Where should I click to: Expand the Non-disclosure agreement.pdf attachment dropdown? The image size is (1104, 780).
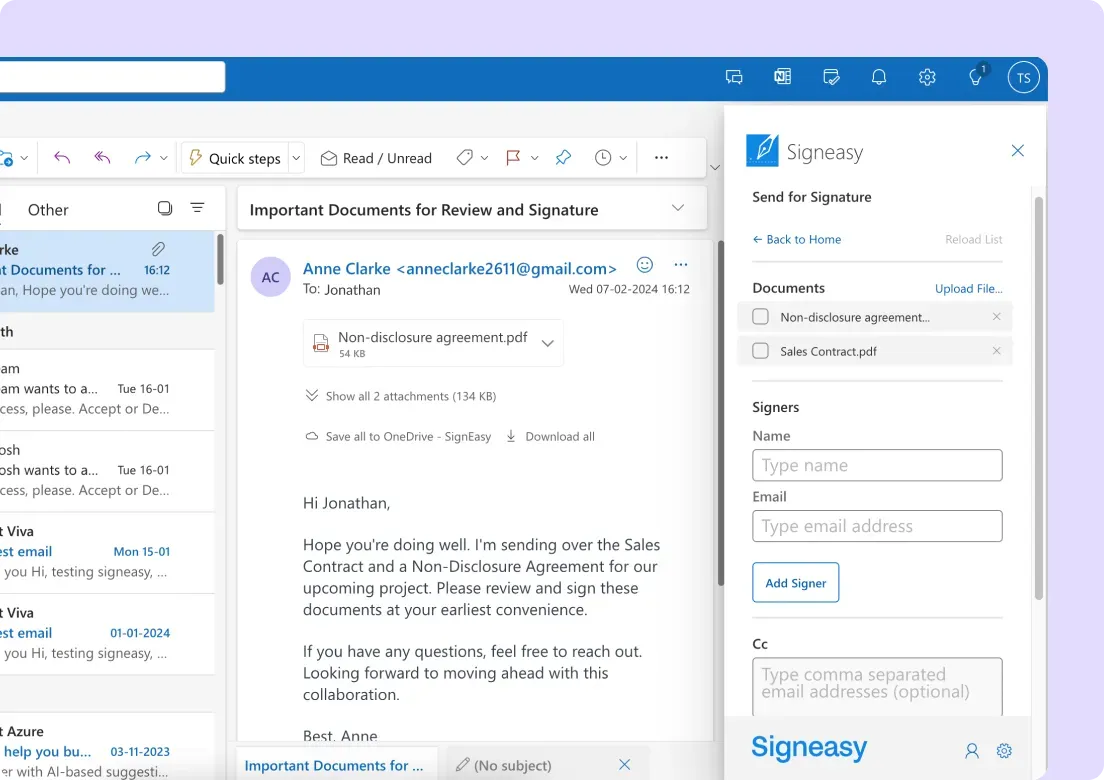pos(547,342)
